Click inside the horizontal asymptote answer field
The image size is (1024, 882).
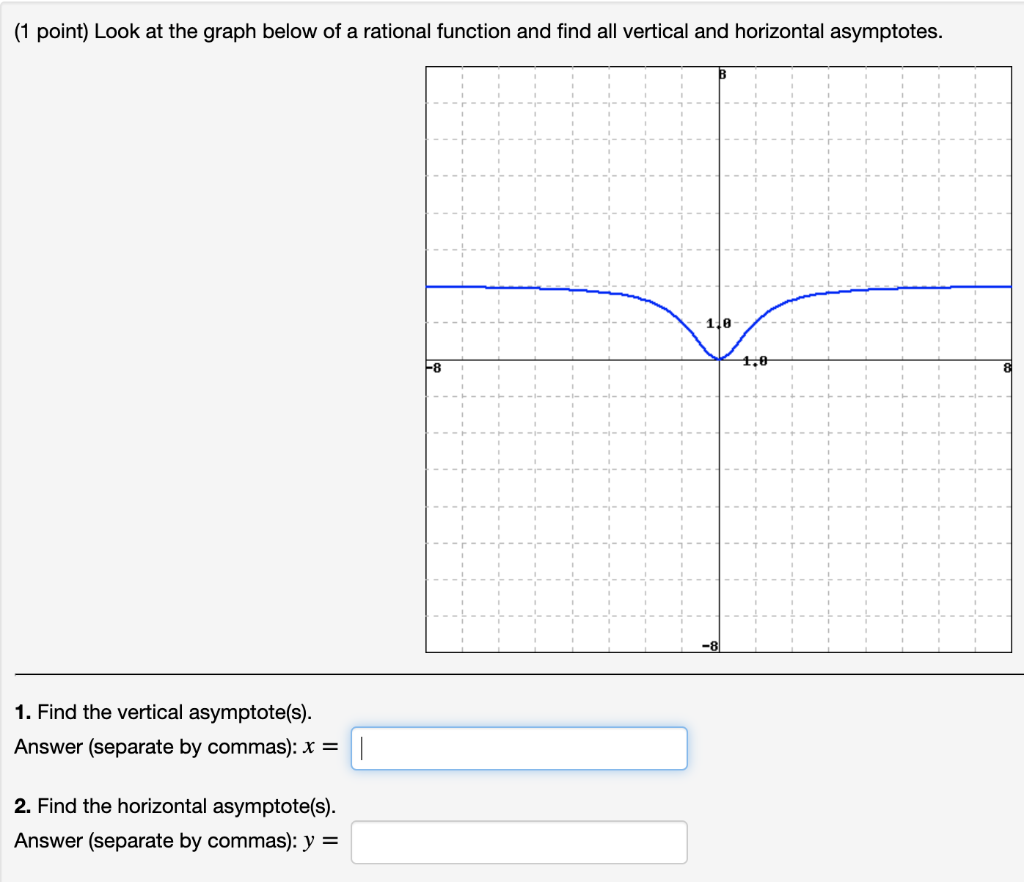(518, 841)
